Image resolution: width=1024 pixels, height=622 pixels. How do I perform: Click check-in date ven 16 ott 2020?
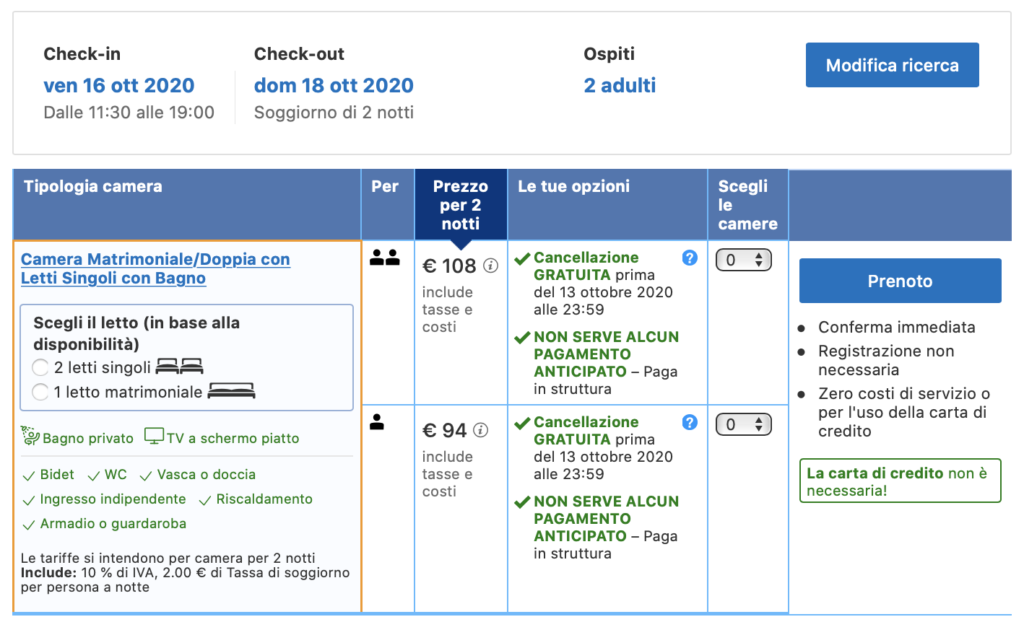pyautogui.click(x=119, y=86)
